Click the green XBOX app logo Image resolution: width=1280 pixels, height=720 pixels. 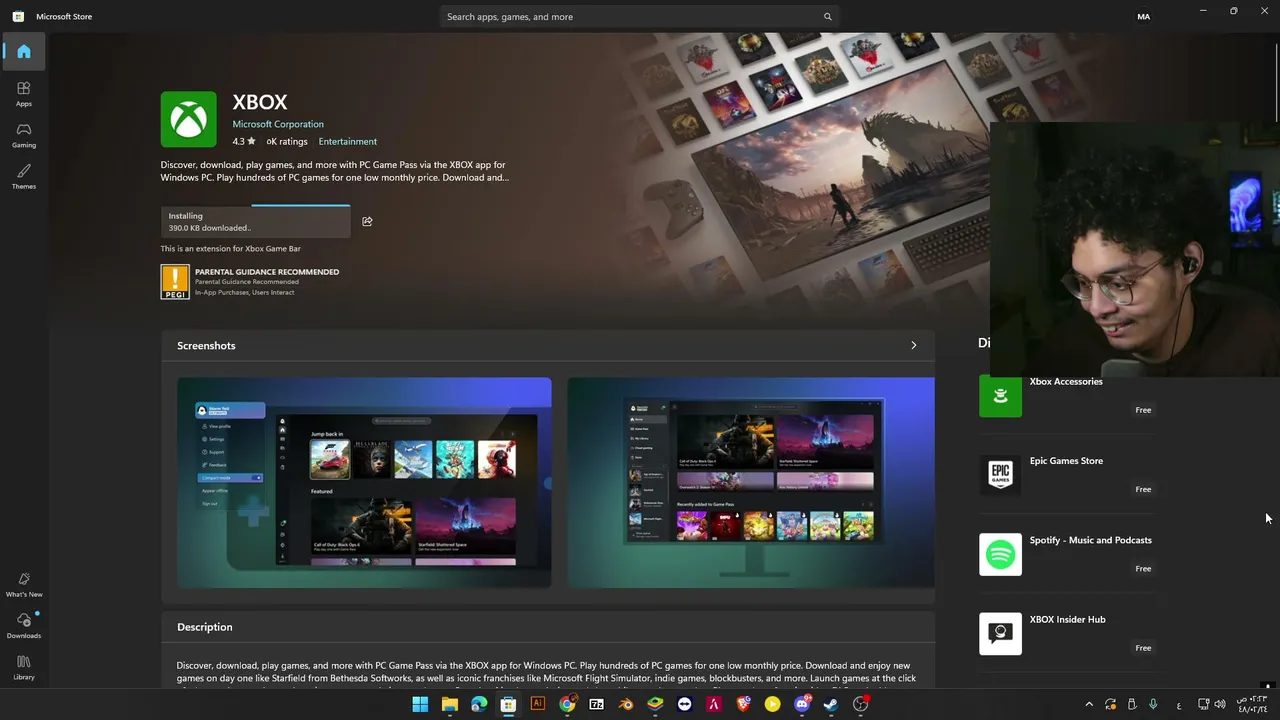click(x=189, y=120)
